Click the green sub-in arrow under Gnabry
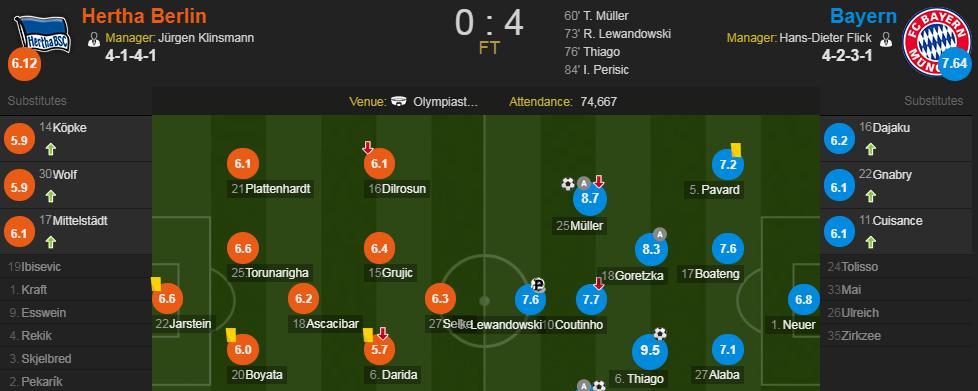Image resolution: width=978 pixels, height=391 pixels. pos(871,196)
